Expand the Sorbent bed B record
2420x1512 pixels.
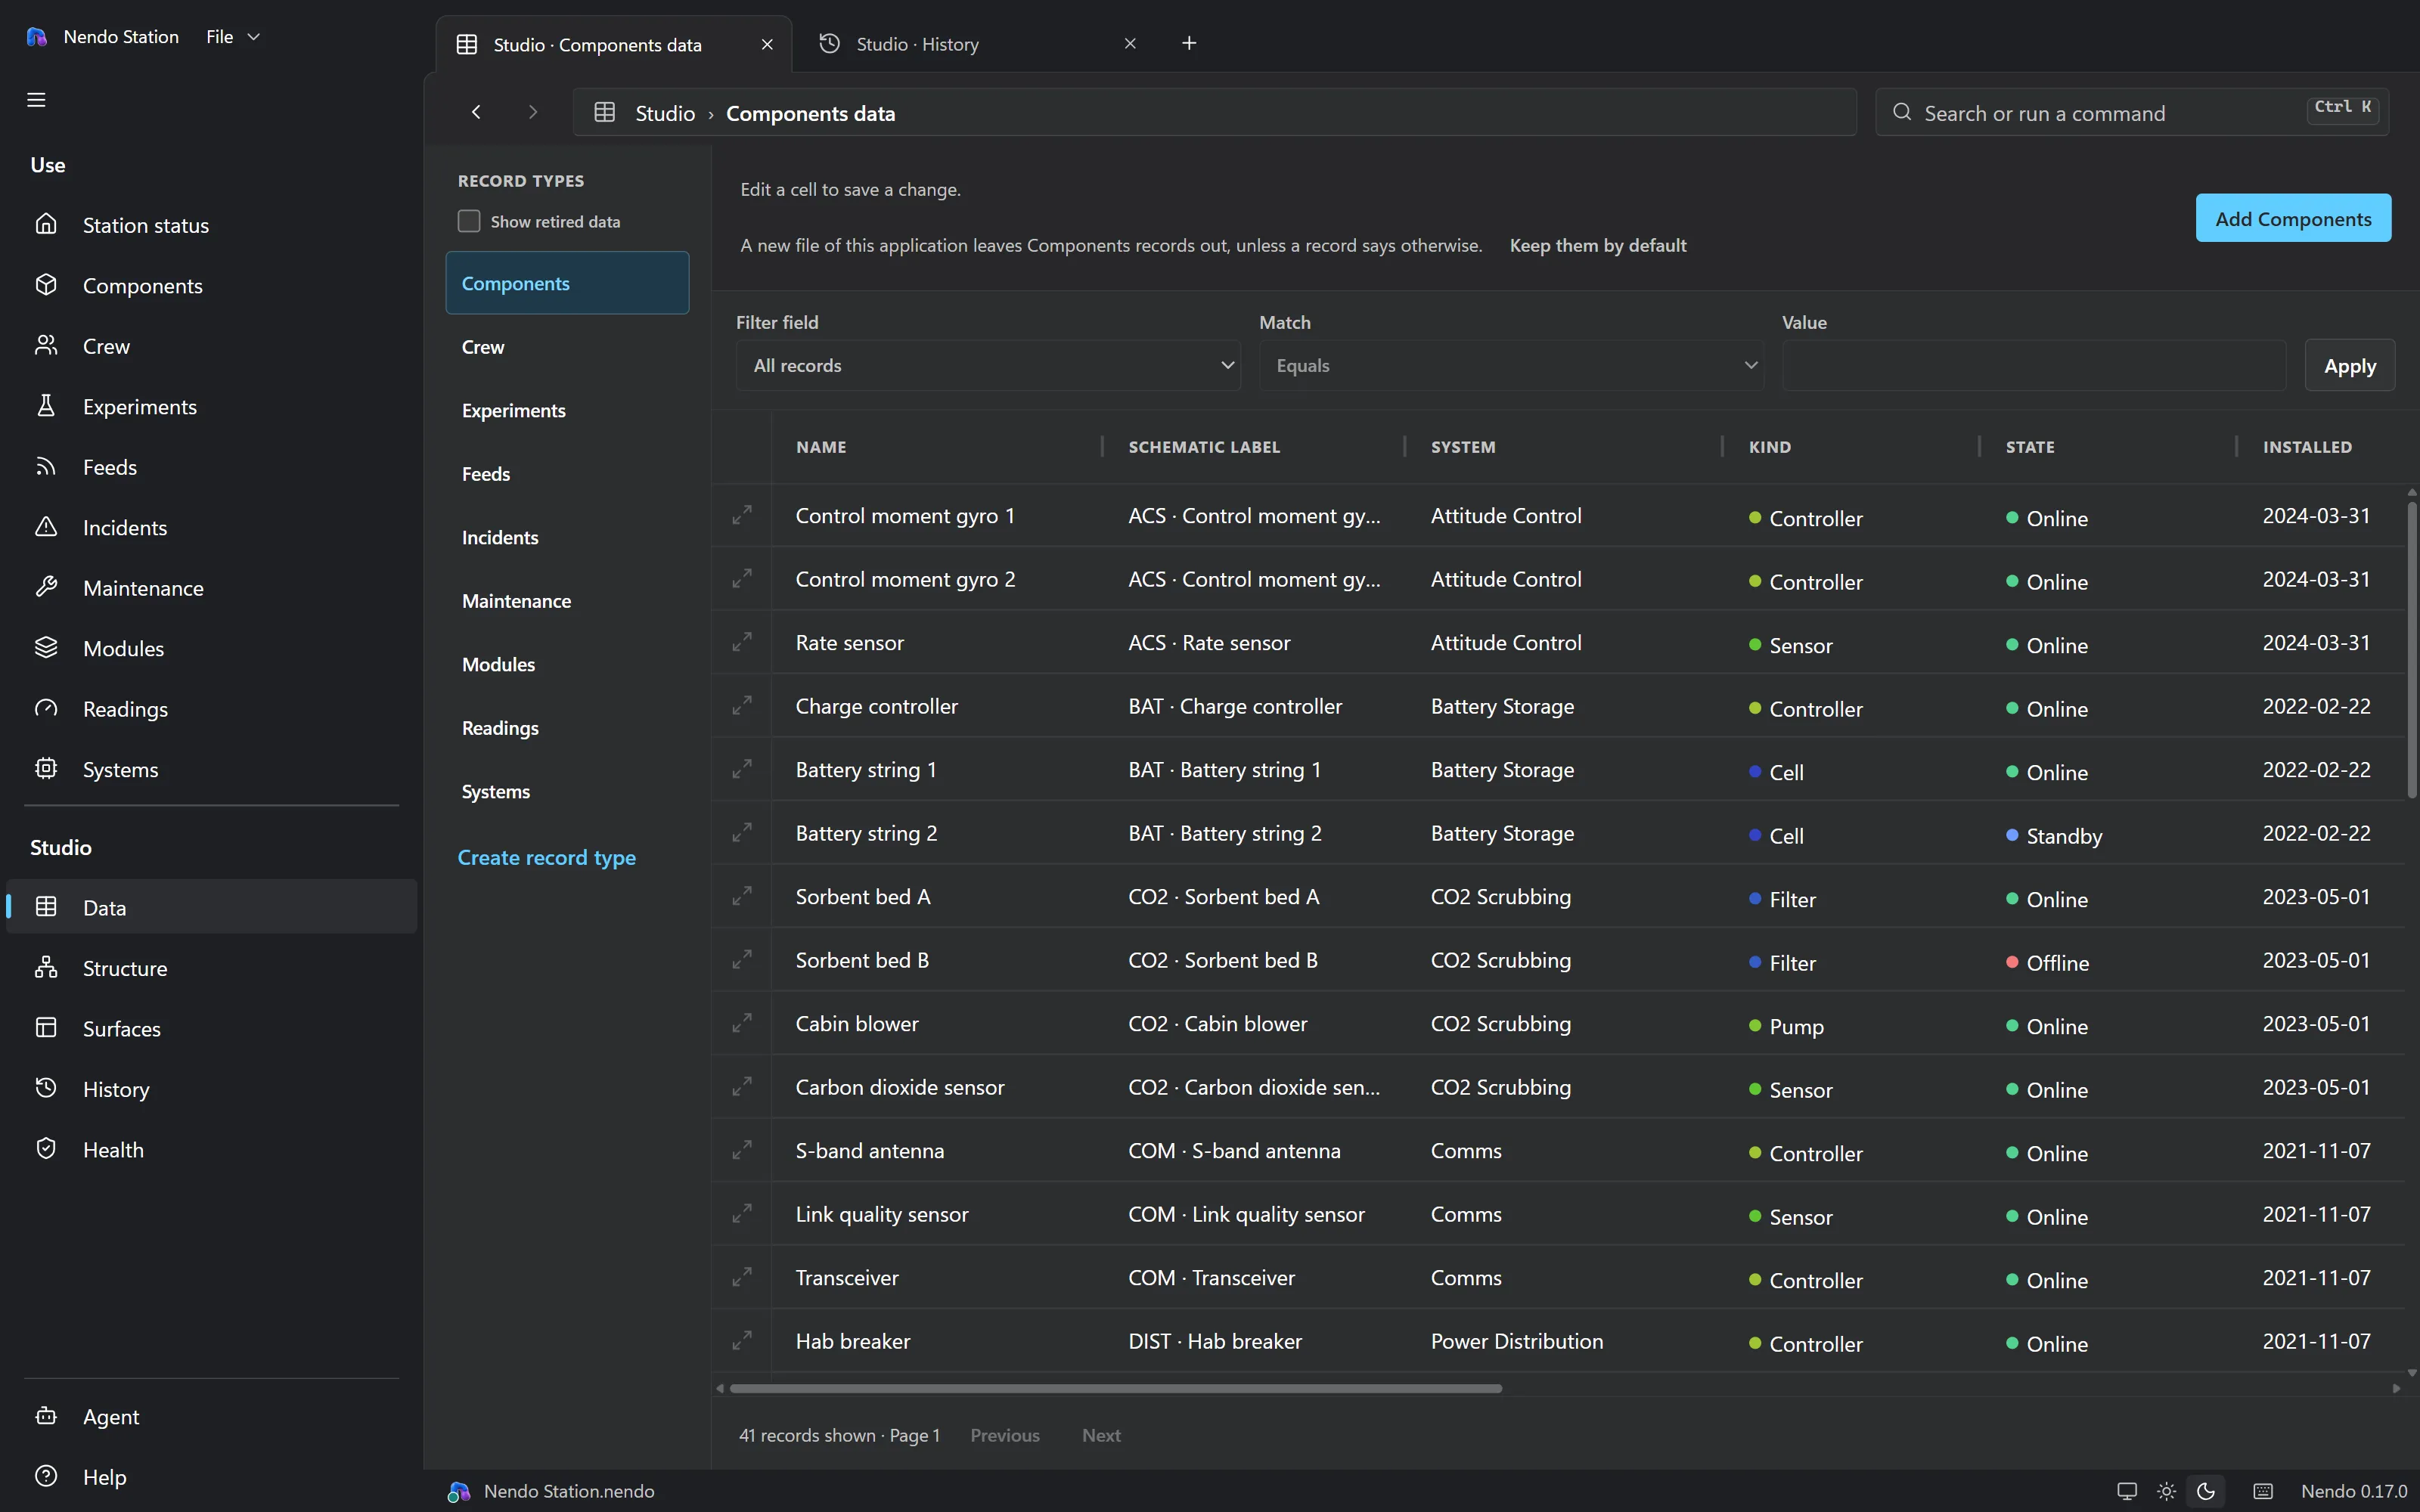tap(742, 960)
